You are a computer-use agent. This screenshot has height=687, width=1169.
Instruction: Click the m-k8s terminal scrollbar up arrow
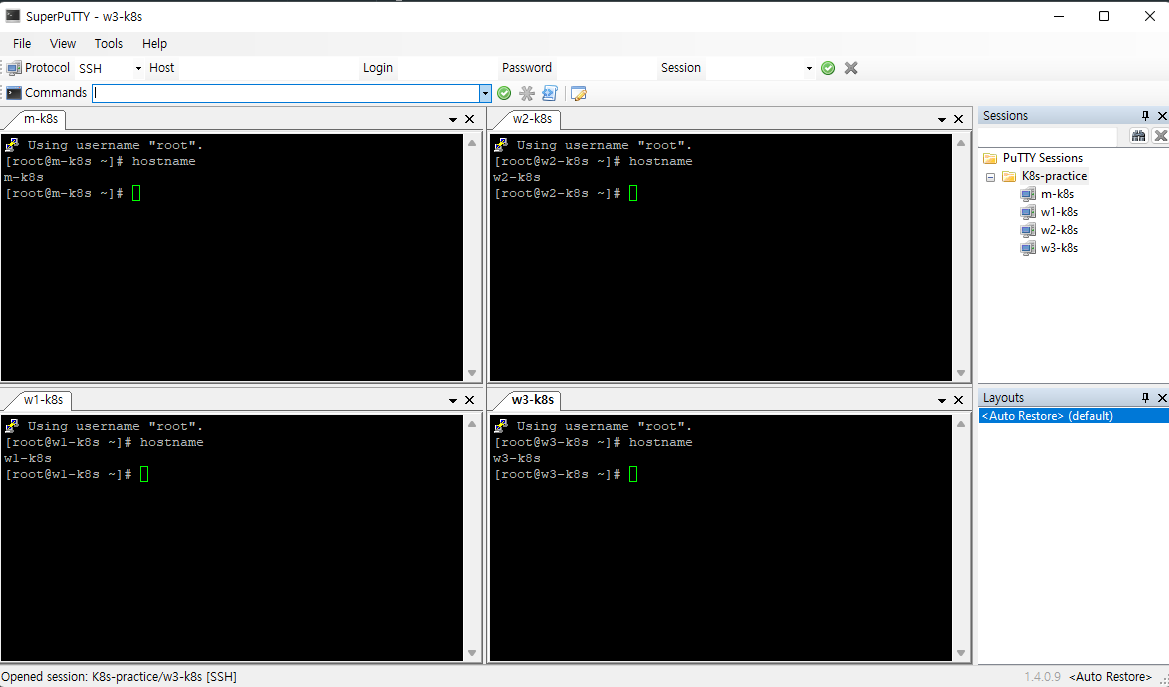click(x=472, y=143)
